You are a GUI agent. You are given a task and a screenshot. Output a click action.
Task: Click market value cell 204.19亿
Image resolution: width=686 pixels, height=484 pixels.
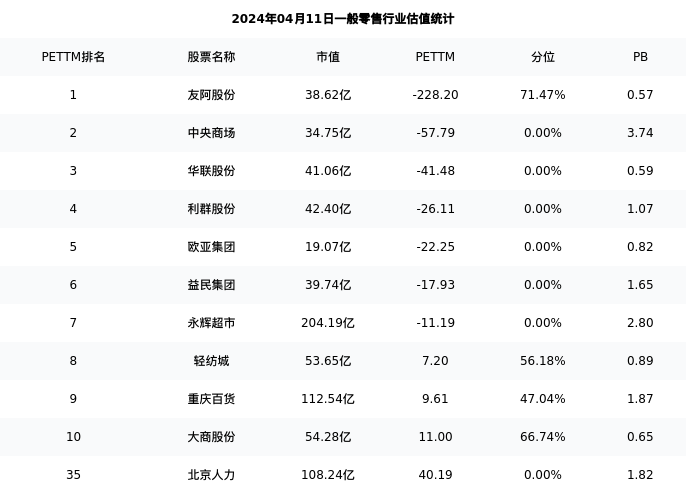328,323
